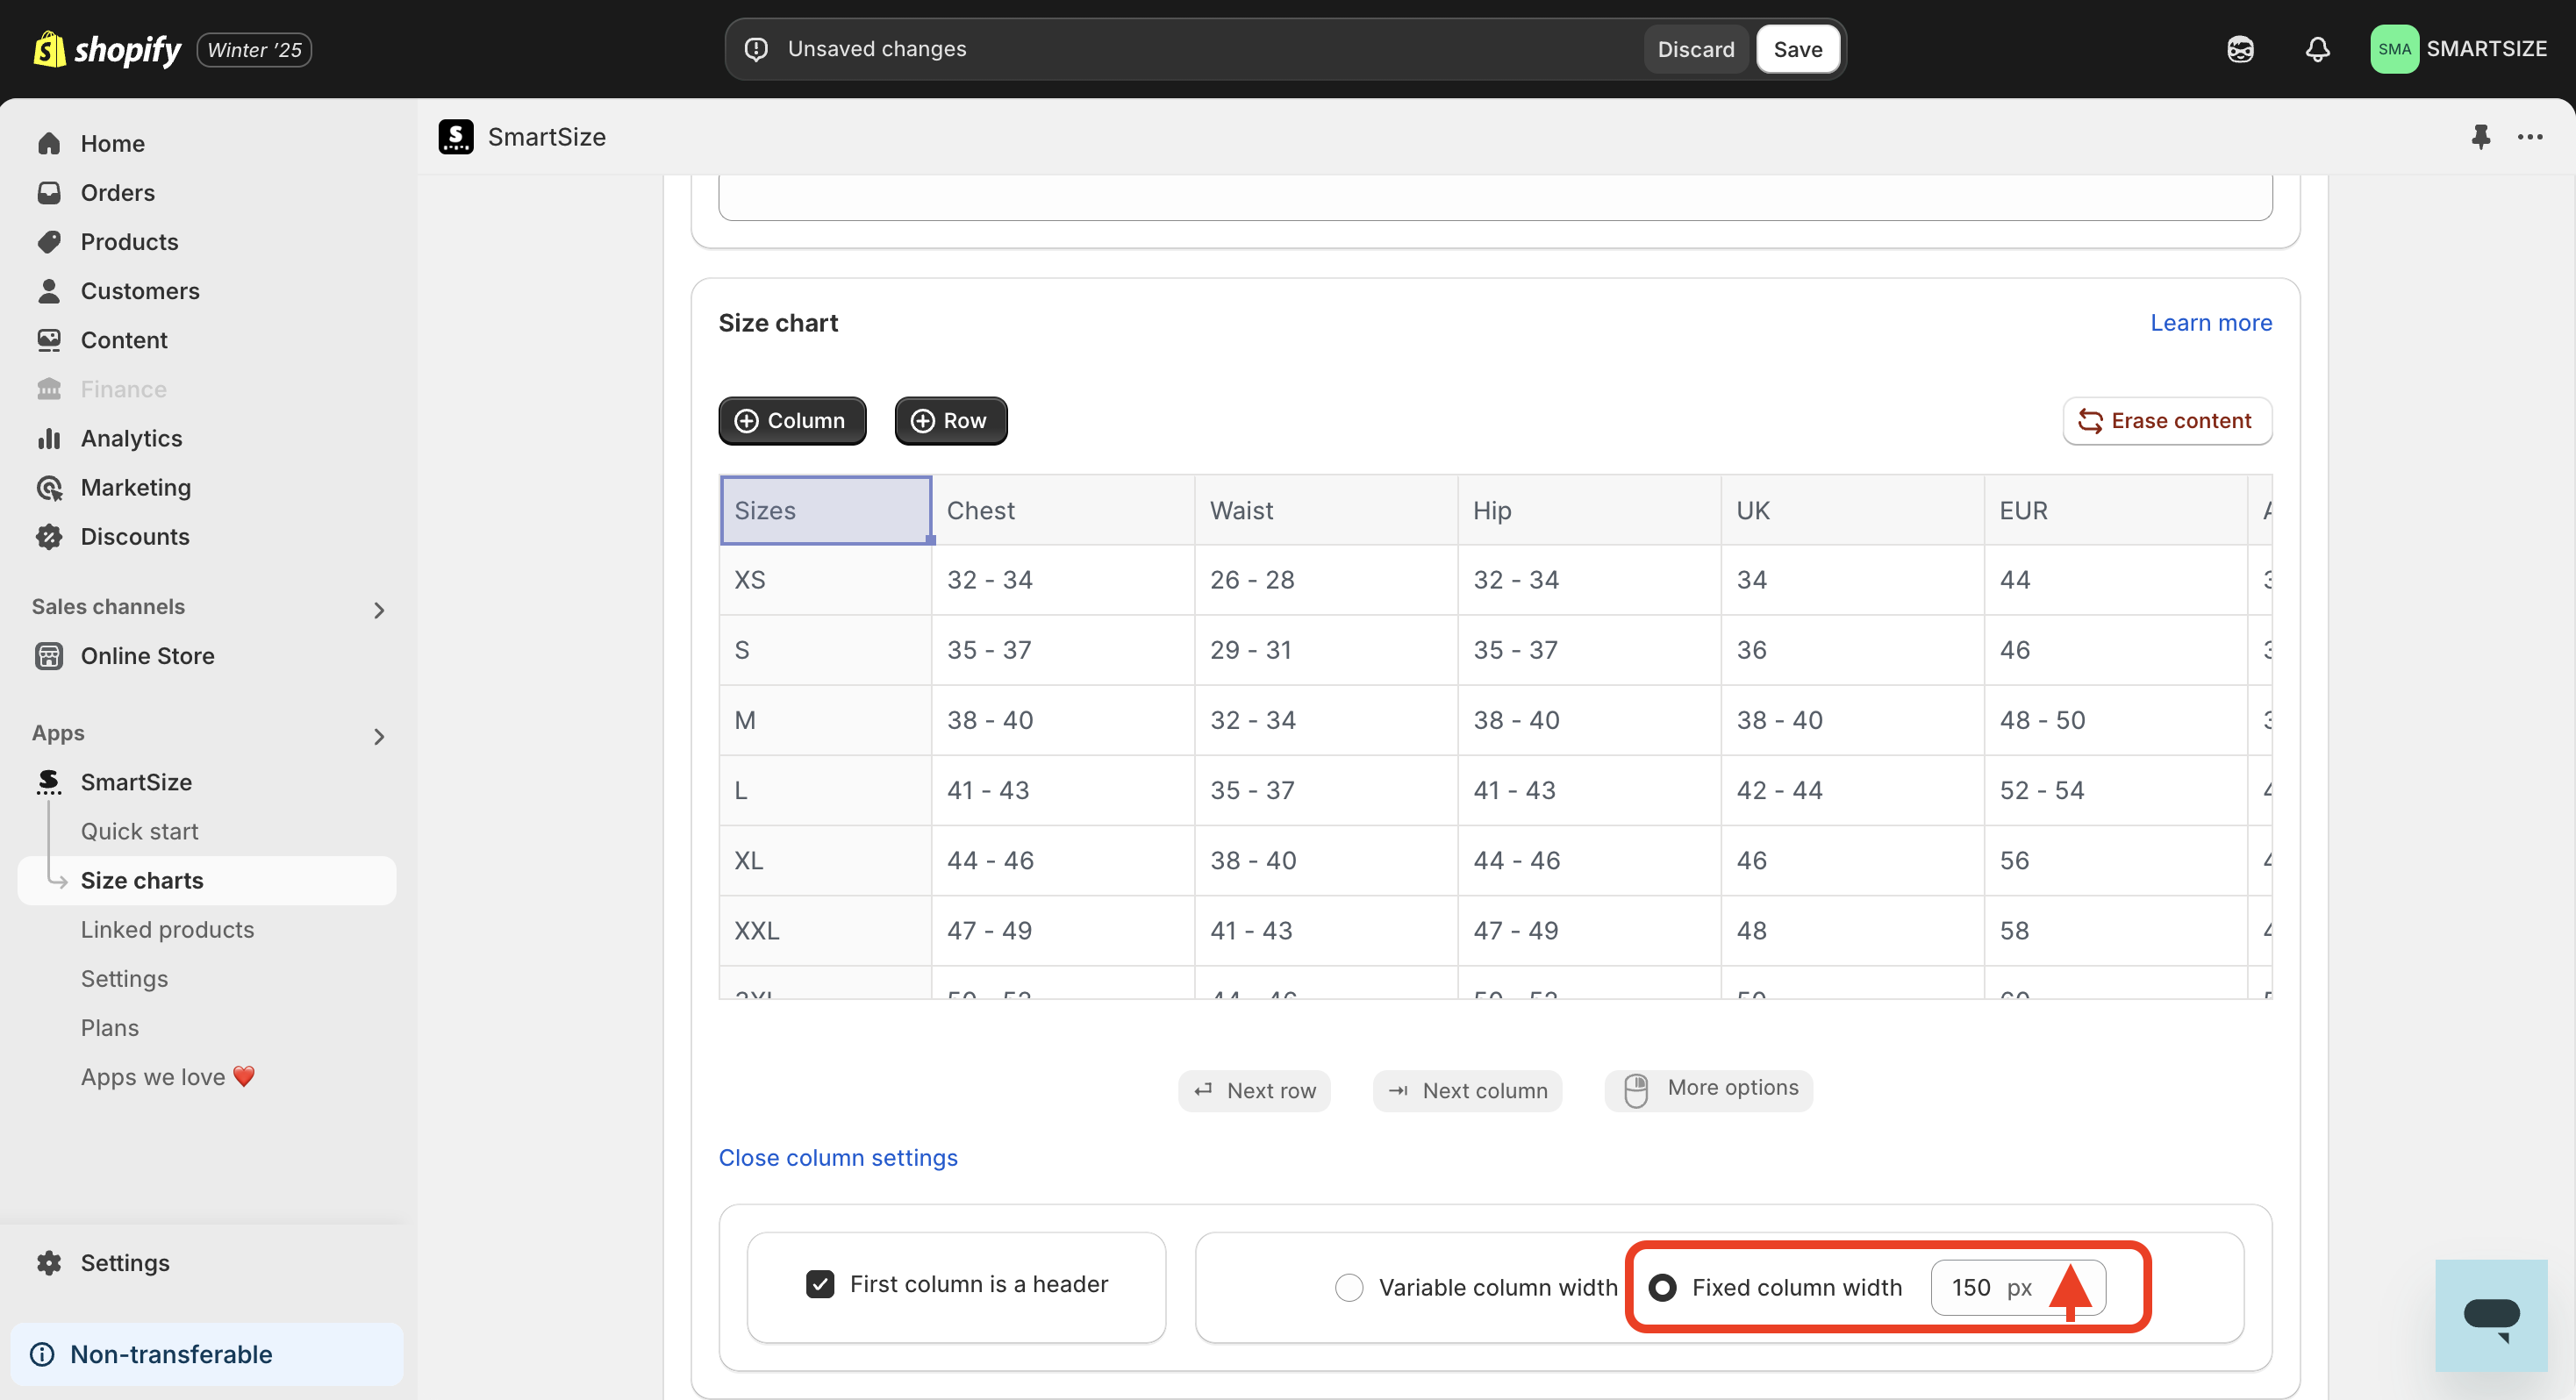2576x1400 pixels.
Task: Select the Waist header cell
Action: [1326, 510]
